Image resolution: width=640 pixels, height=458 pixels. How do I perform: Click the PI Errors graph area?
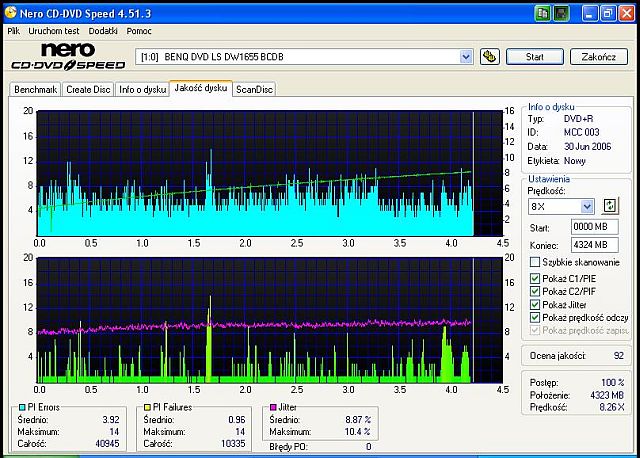pos(270,173)
